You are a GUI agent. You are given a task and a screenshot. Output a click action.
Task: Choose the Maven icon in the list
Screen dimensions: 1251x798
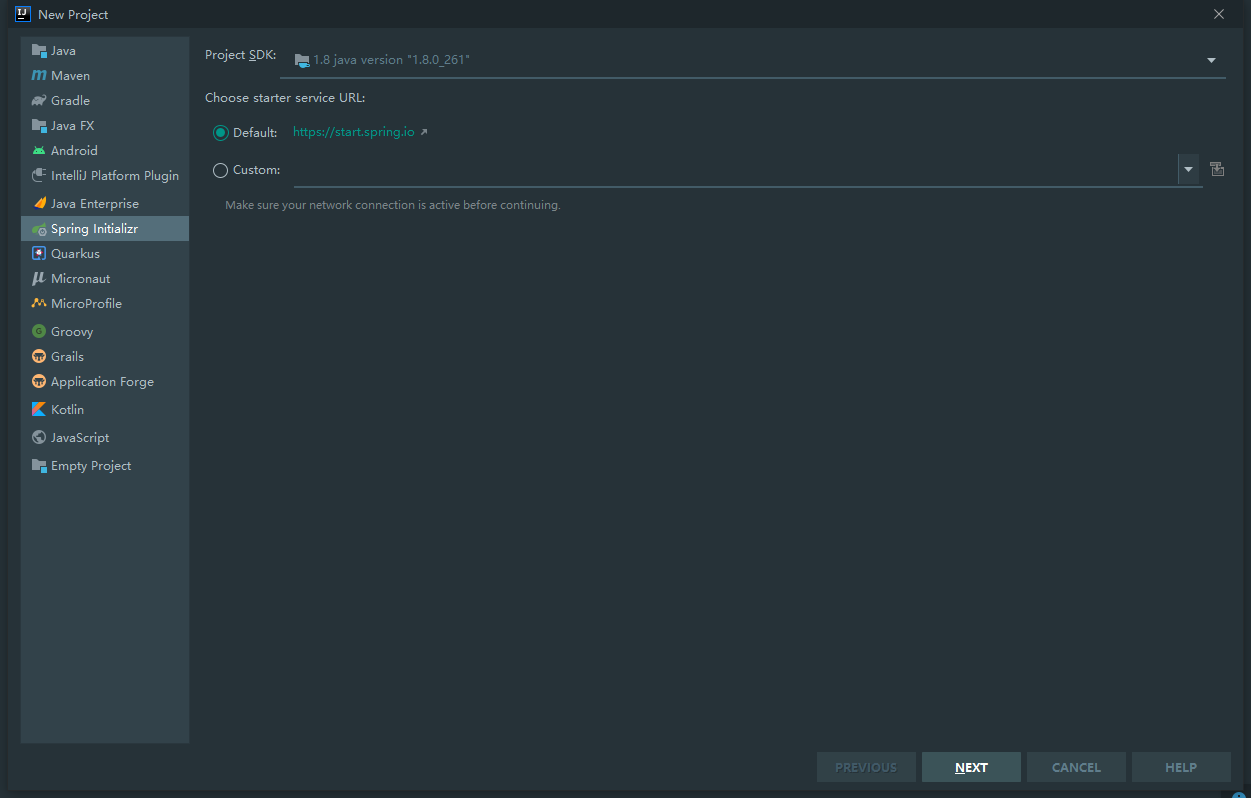point(39,76)
